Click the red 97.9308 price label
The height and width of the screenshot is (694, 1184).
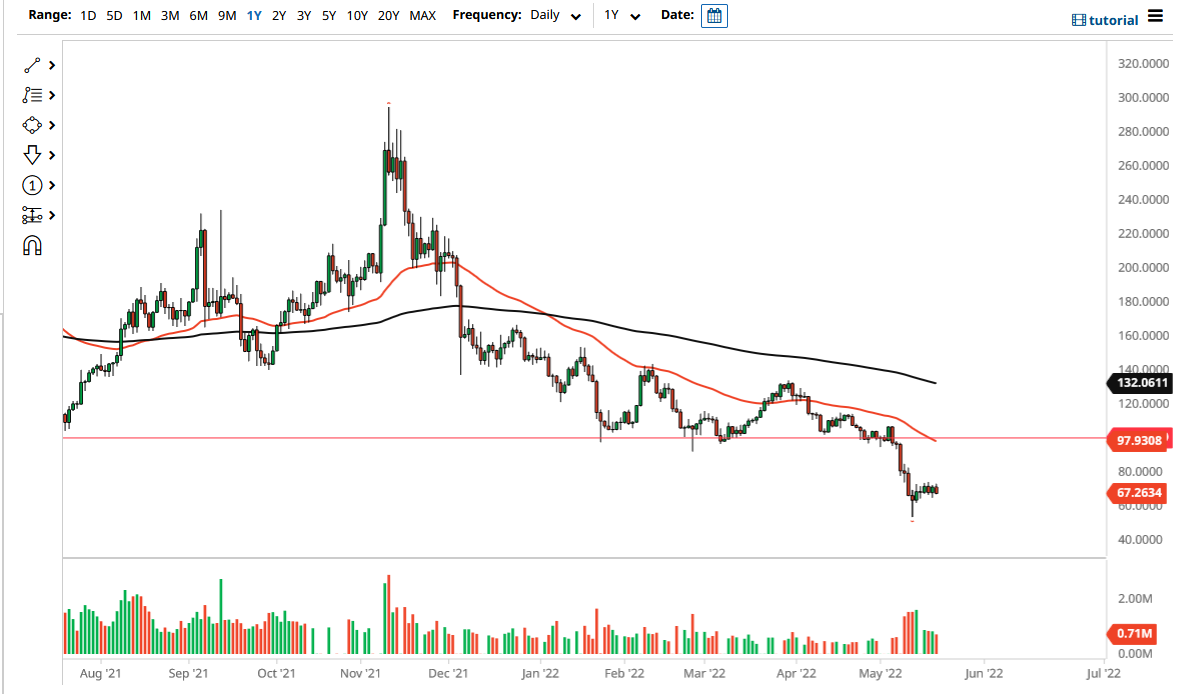click(1139, 439)
